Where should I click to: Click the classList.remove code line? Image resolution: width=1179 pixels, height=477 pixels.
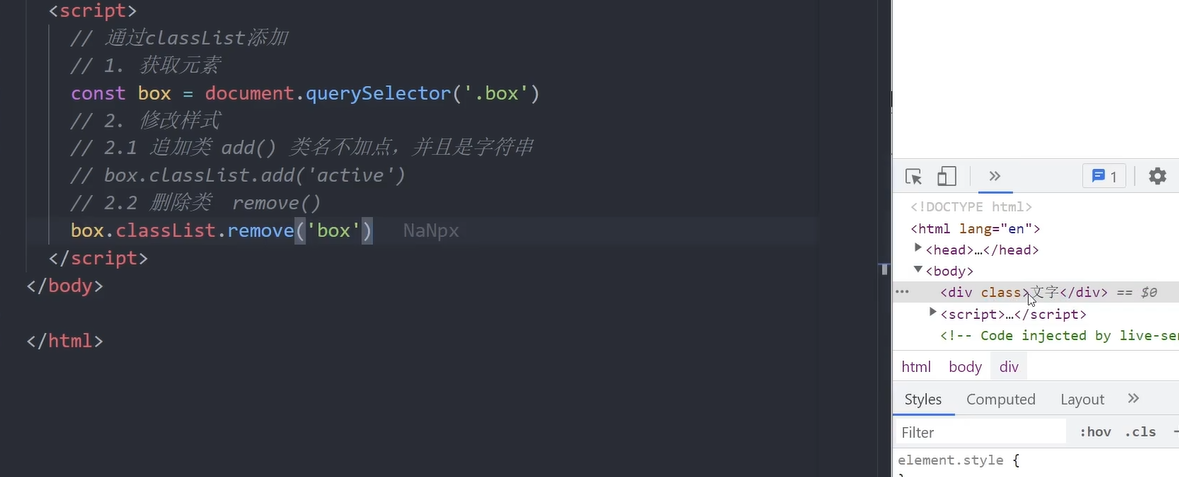click(222, 230)
